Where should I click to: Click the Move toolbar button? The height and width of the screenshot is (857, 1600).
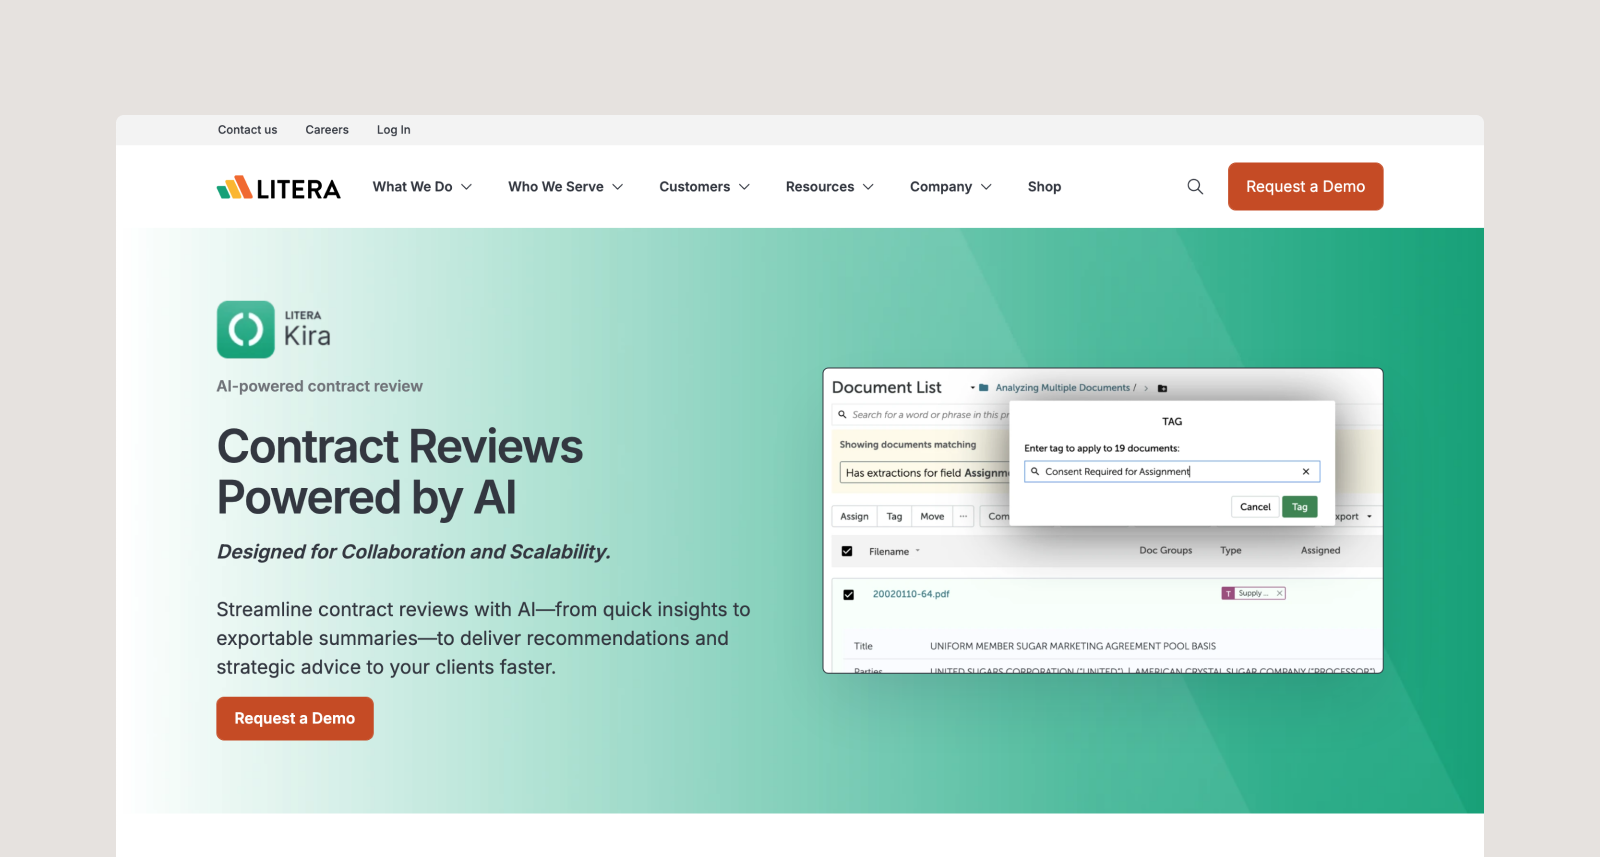(932, 516)
